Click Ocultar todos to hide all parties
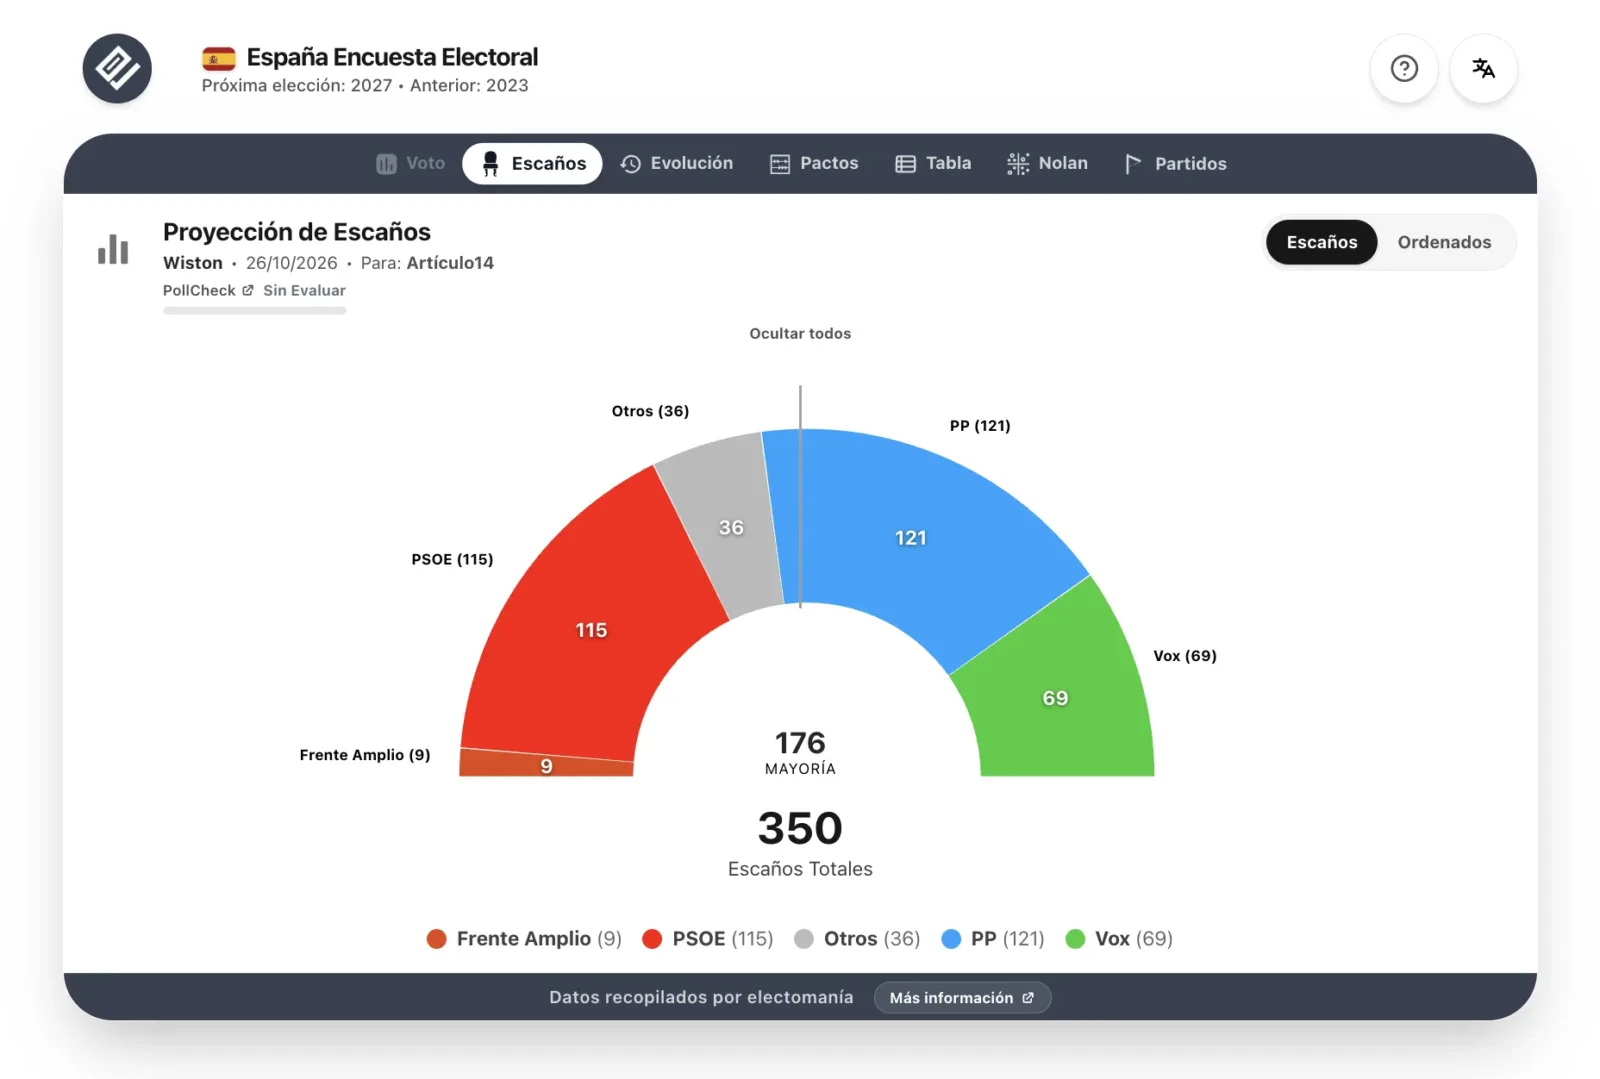This screenshot has height=1079, width=1600. (x=800, y=333)
